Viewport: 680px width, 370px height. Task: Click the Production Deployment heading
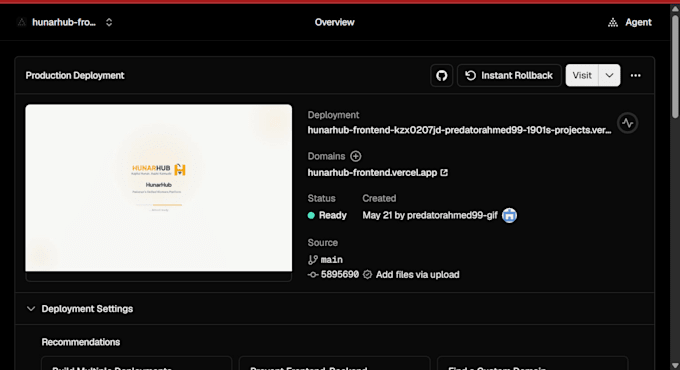tap(75, 75)
